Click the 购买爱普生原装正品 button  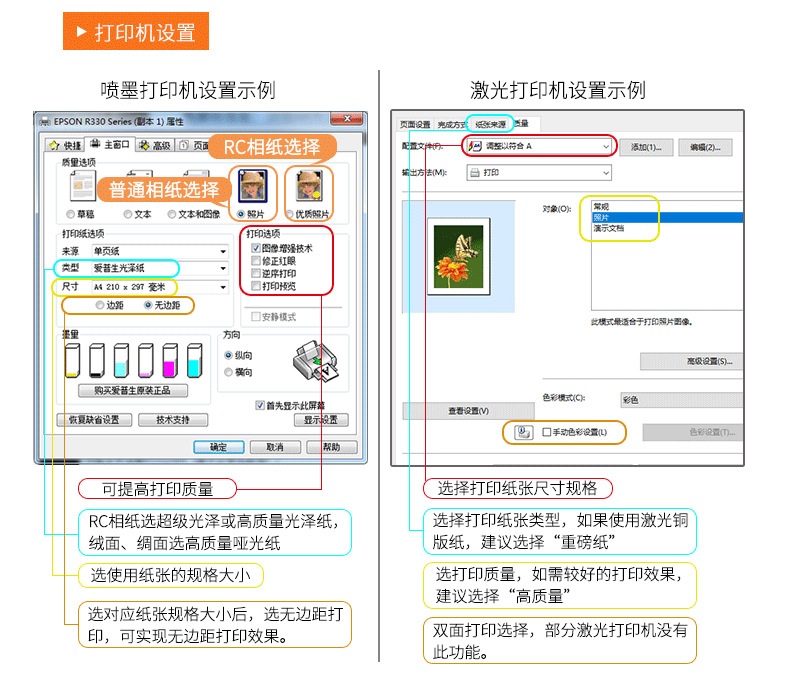point(133,391)
